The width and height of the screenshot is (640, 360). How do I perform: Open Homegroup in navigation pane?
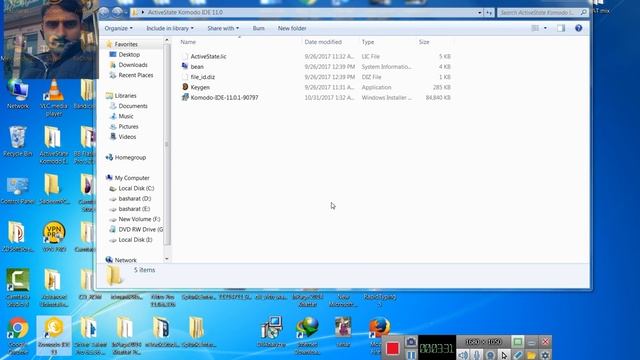tap(130, 157)
